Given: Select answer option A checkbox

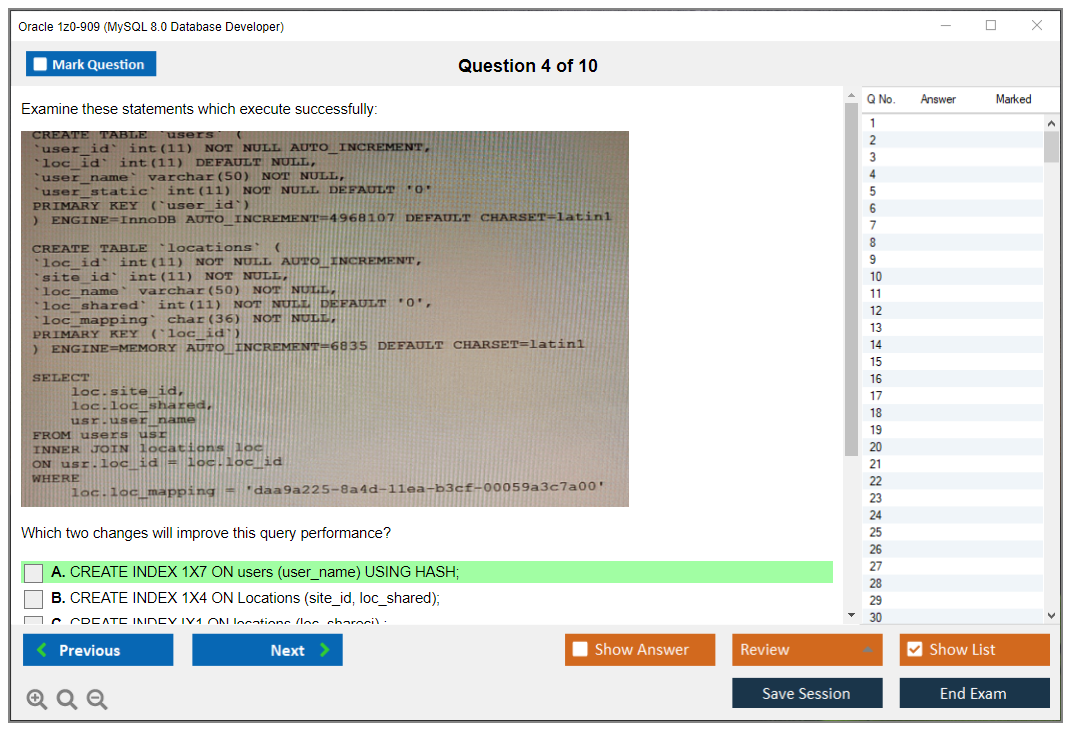Looking at the screenshot, I should tap(34, 573).
